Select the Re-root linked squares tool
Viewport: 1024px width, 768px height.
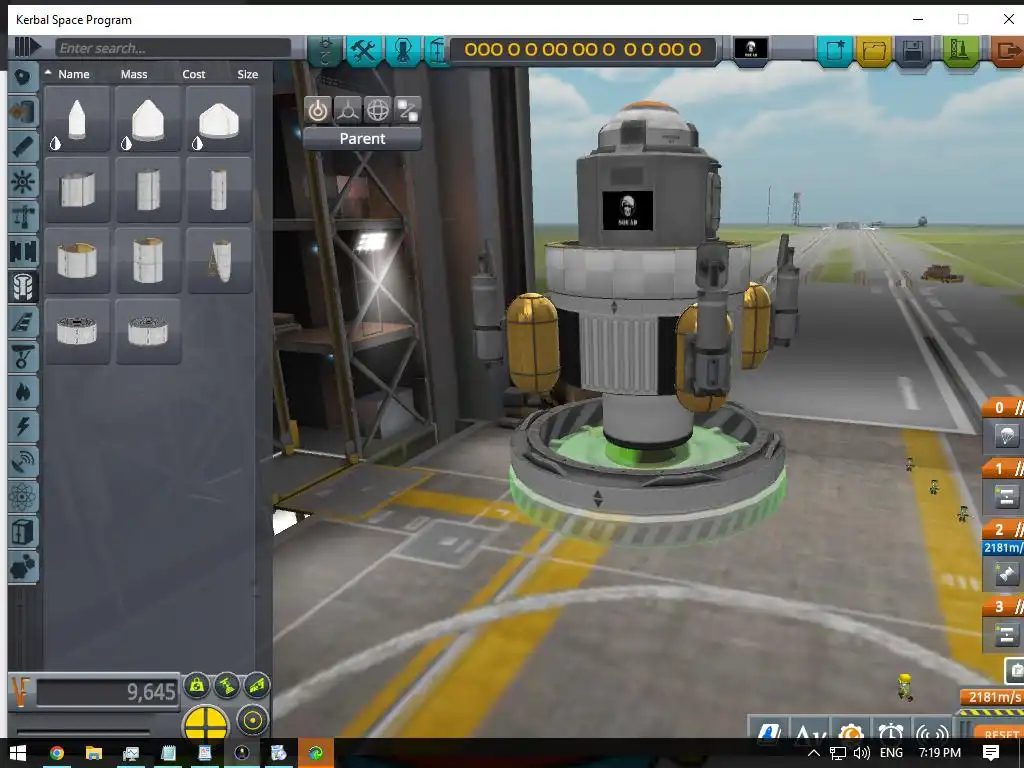pyautogui.click(x=408, y=110)
